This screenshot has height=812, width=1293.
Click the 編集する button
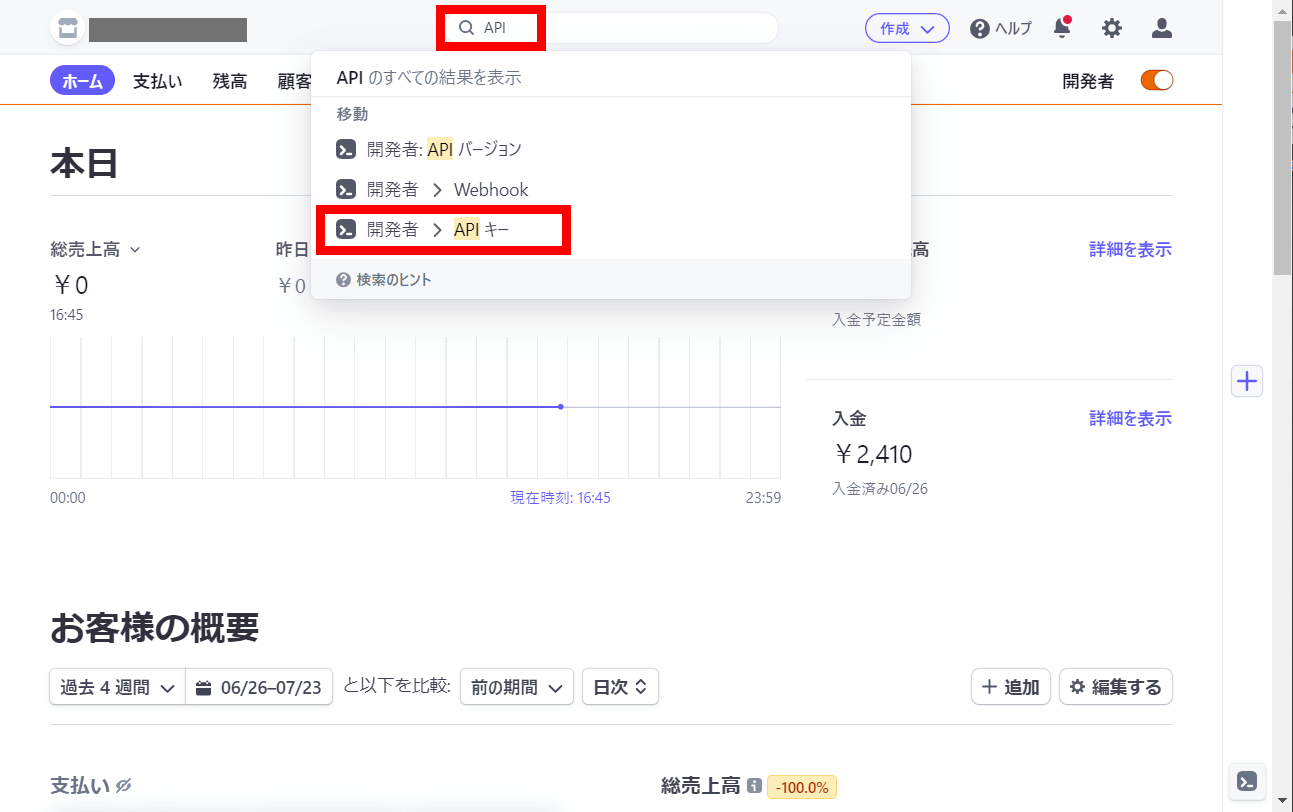coord(1116,687)
